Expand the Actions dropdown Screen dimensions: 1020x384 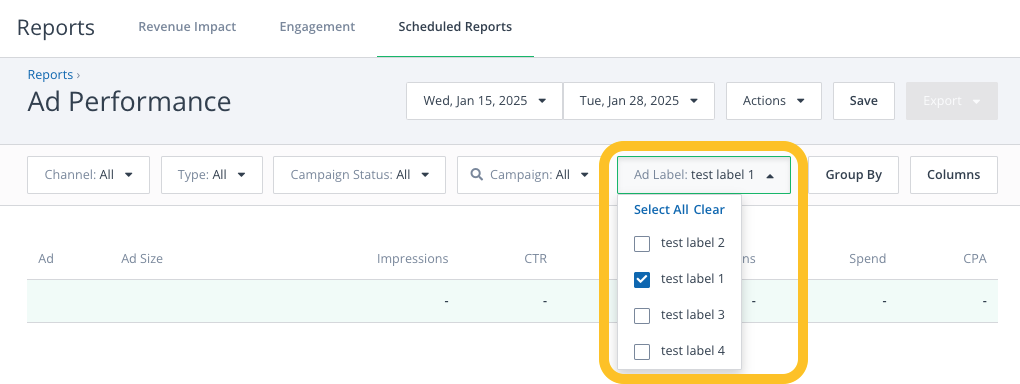(773, 101)
